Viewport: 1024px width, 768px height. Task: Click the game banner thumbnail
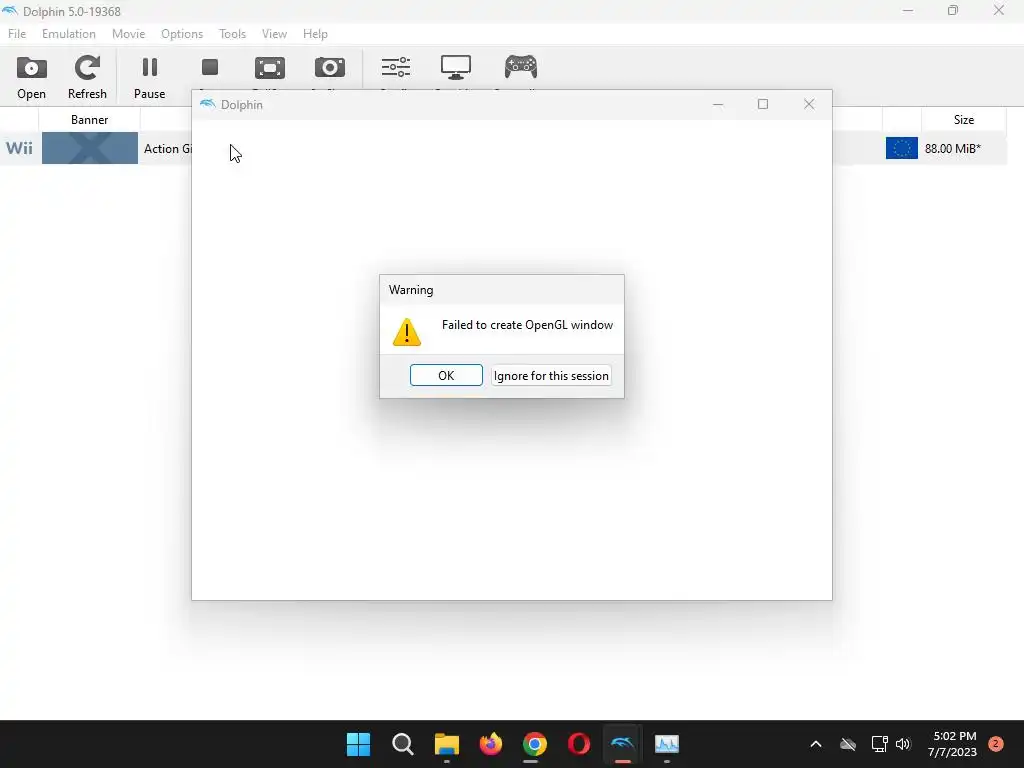click(89, 148)
